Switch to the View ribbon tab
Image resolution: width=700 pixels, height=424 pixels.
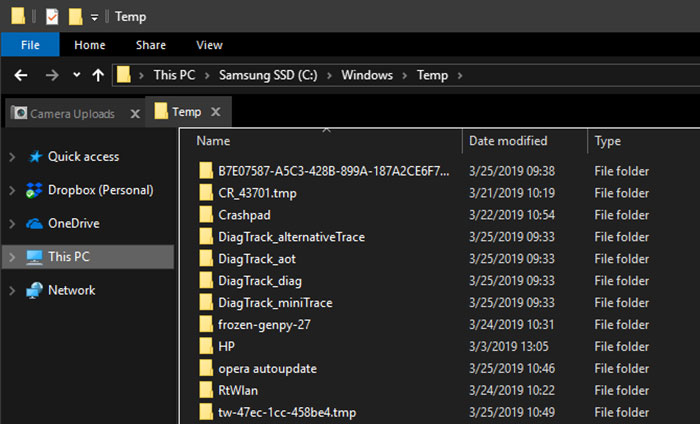[209, 45]
